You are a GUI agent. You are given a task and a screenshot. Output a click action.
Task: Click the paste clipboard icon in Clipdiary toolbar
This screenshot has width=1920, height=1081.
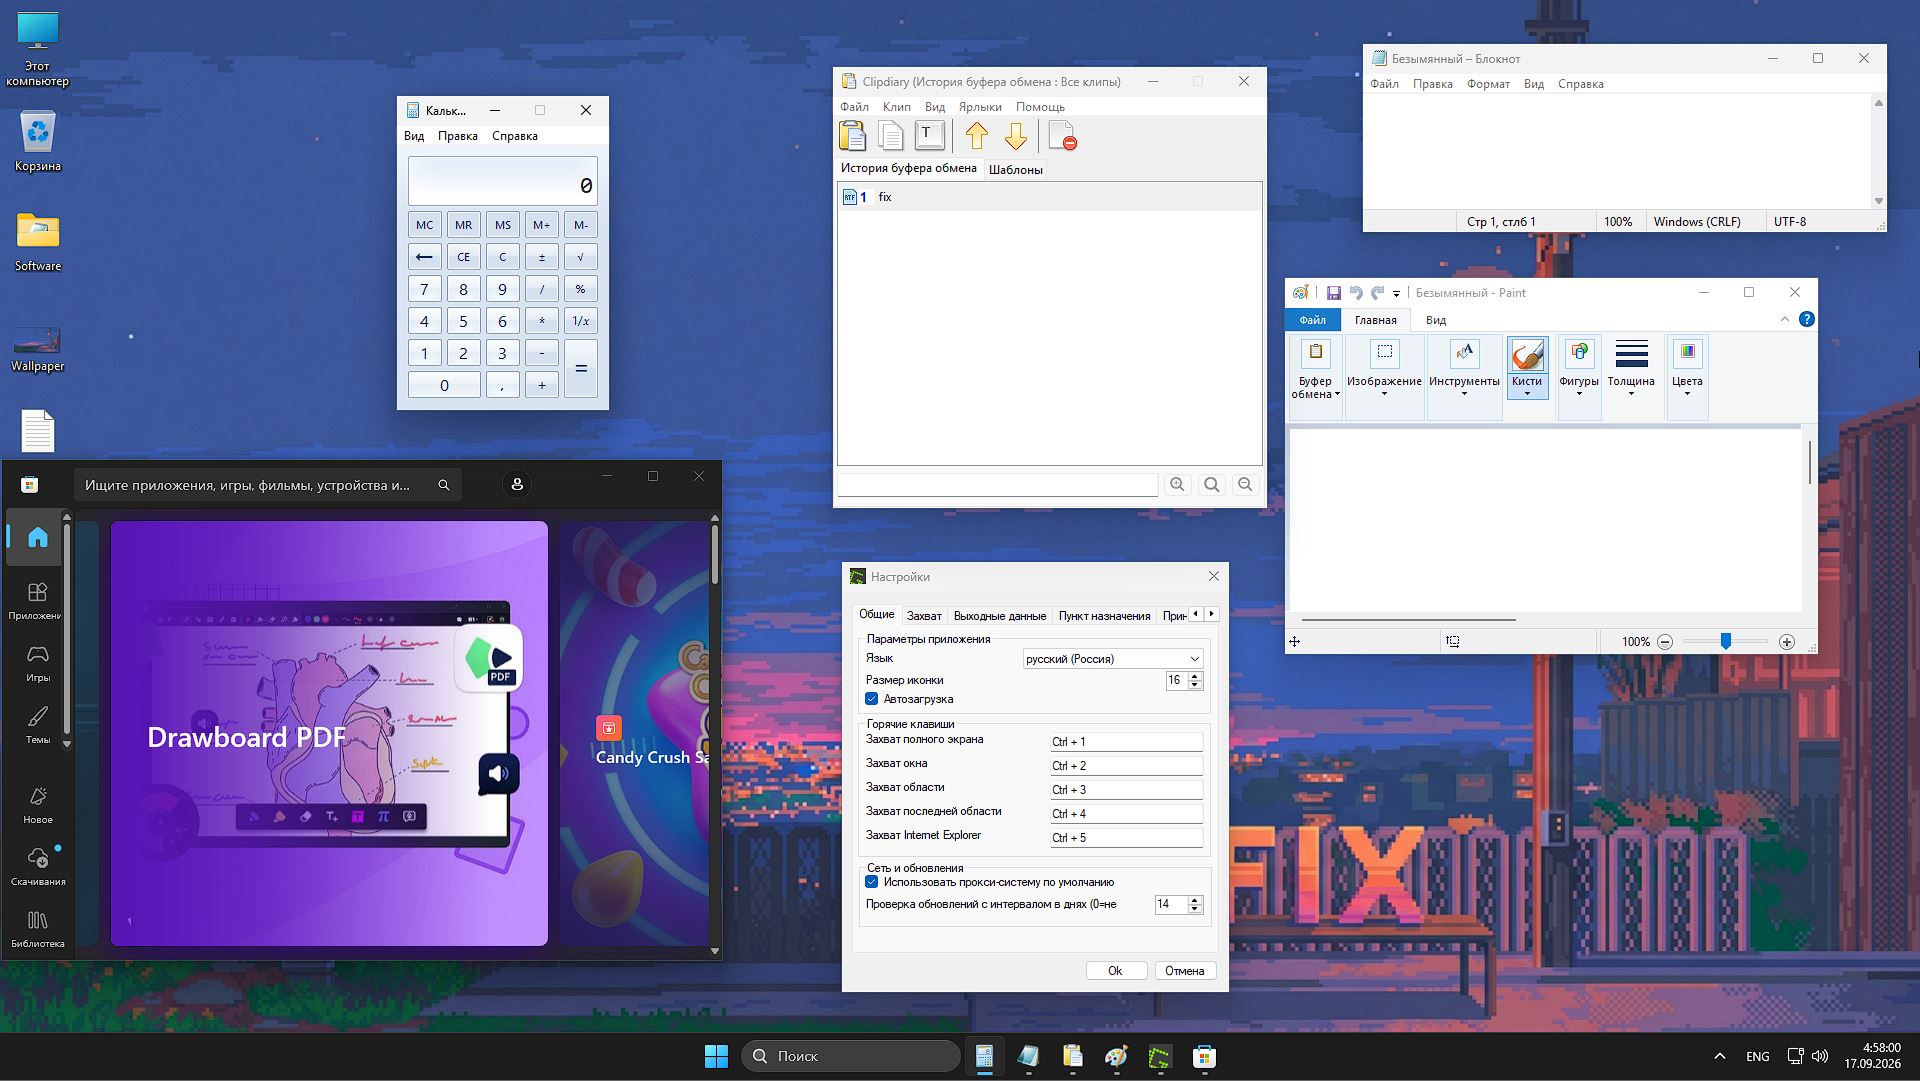coord(852,135)
